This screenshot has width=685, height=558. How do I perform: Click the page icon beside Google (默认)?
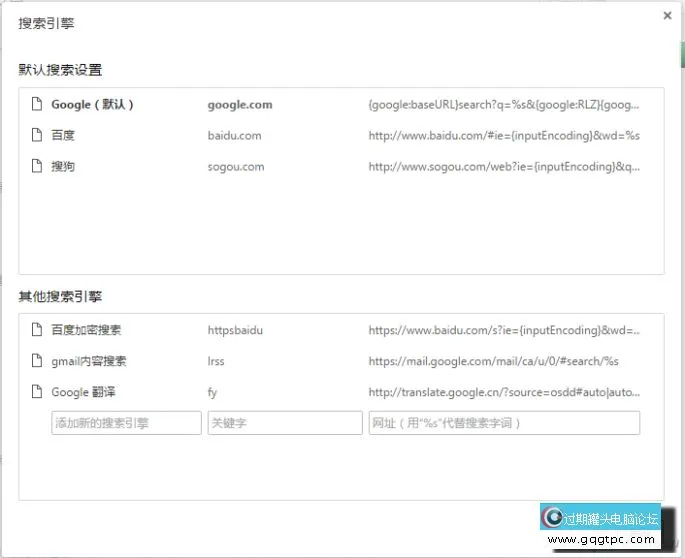tap(37, 104)
